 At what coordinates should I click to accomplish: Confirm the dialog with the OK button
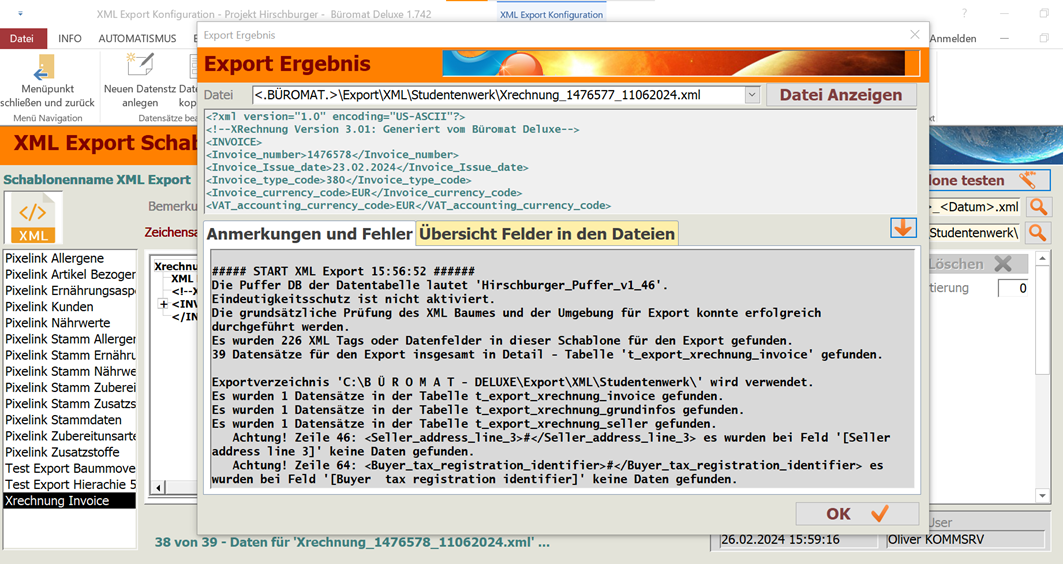pyautogui.click(x=856, y=514)
